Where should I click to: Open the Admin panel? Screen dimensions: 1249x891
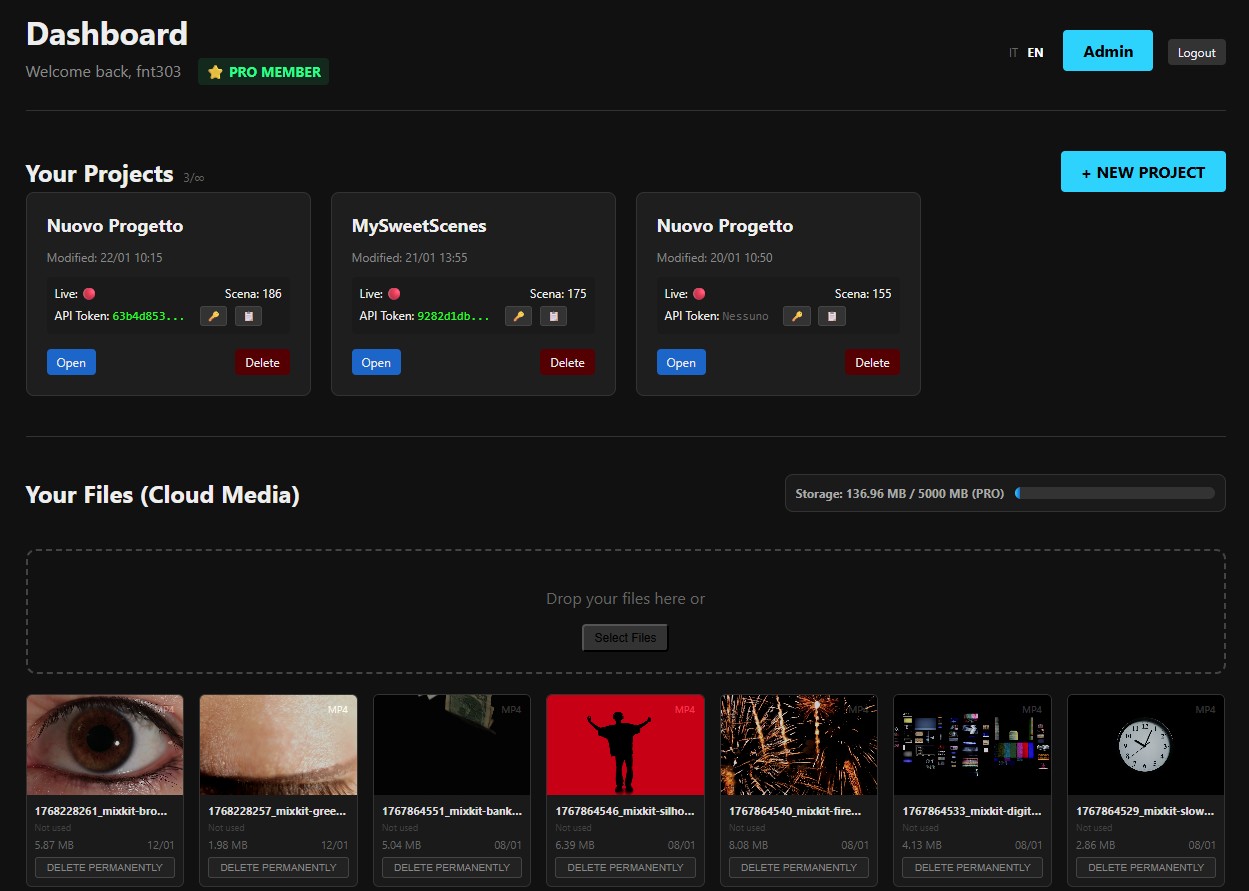click(x=1107, y=51)
